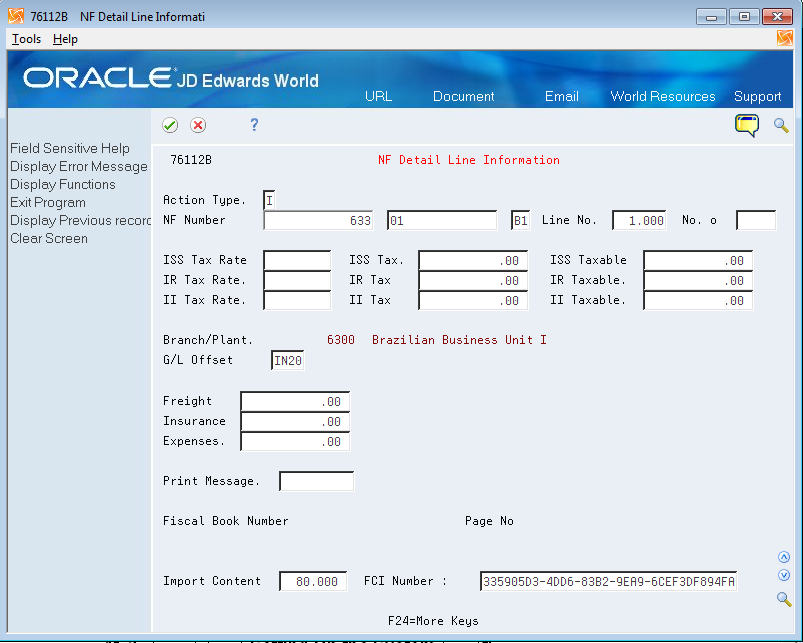This screenshot has height=643, width=803.
Task: Click the Insurance amount field
Action: 295,421
